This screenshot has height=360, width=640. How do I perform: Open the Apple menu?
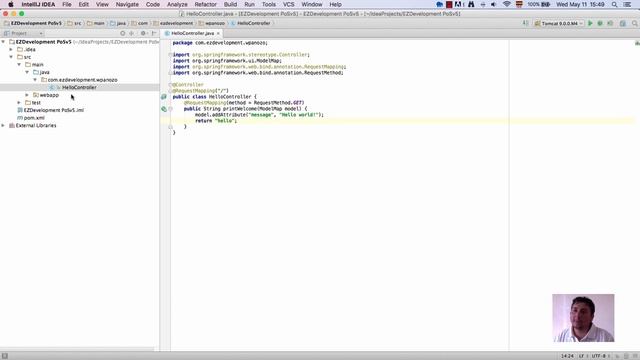pos(11,4)
